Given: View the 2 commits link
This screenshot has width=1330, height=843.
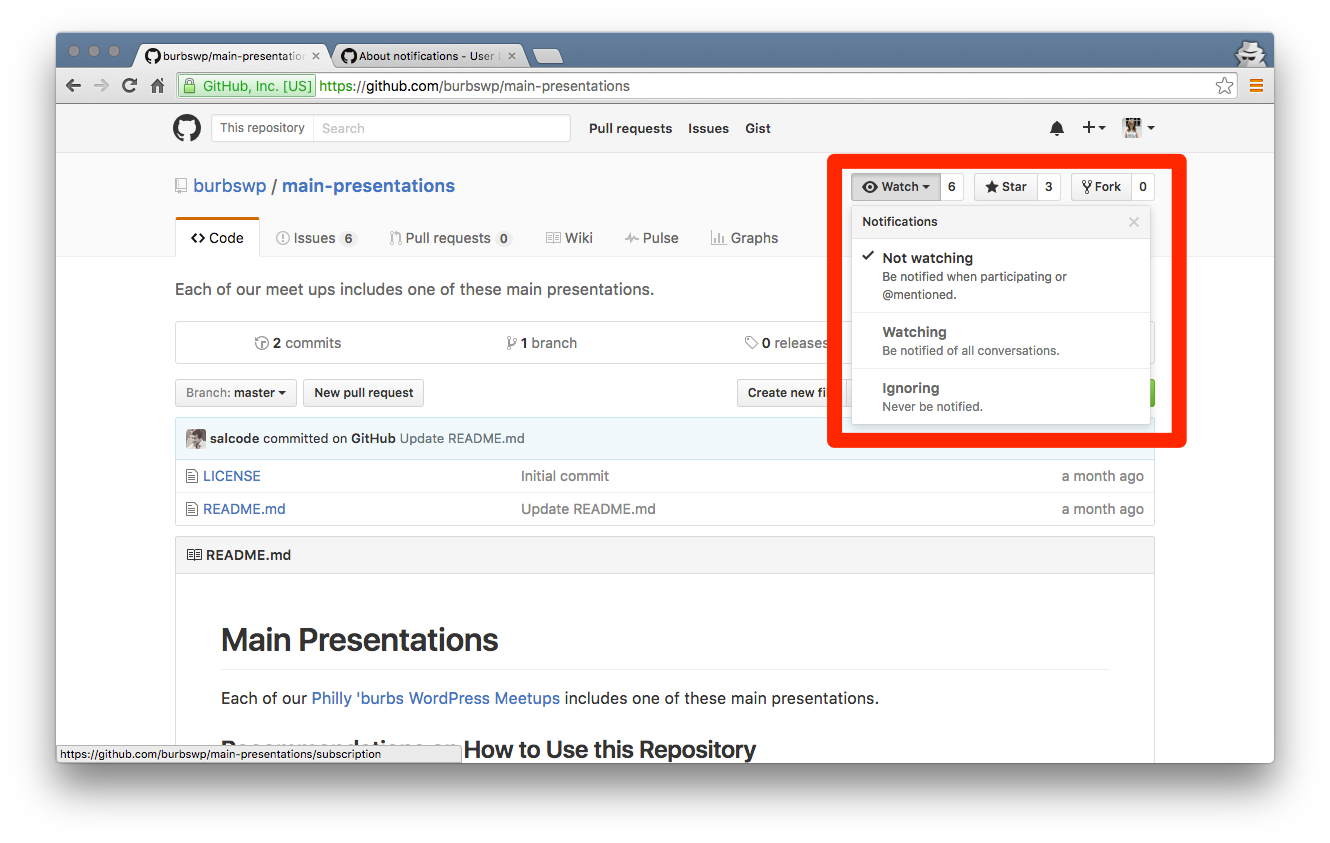Looking at the screenshot, I should 298,343.
